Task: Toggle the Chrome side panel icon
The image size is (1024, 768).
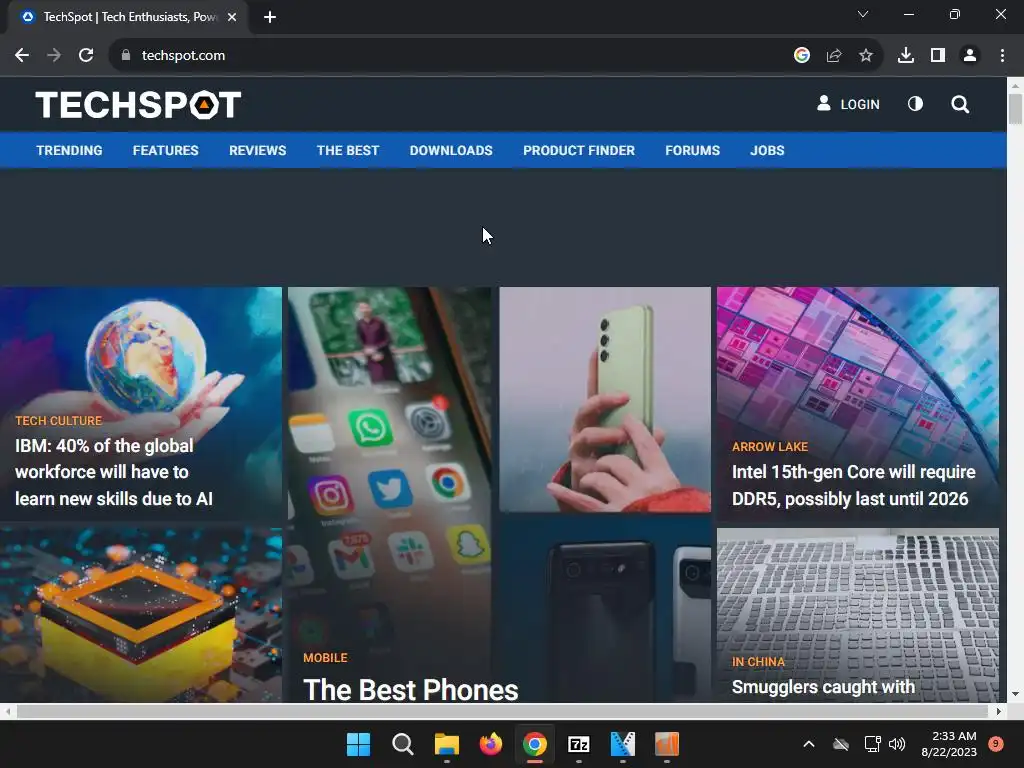Action: [x=938, y=56]
